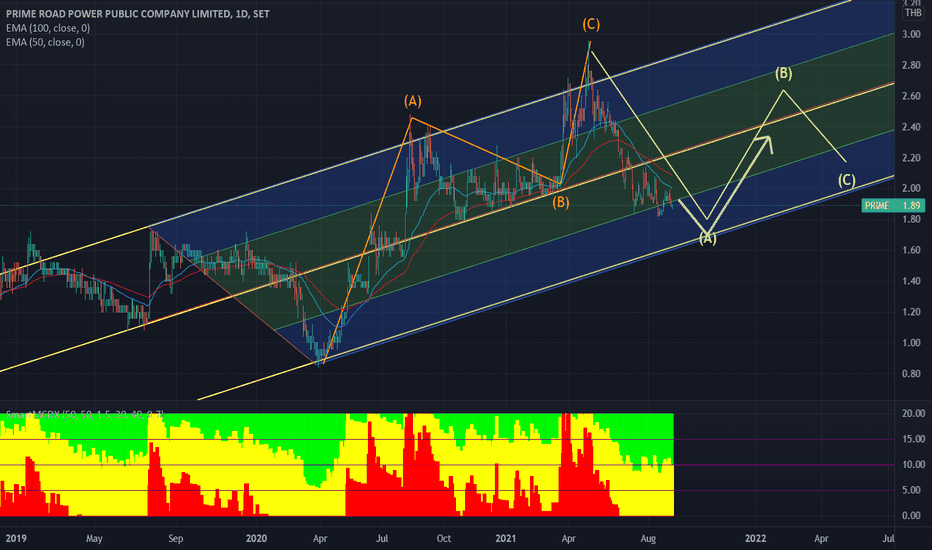Image resolution: width=932 pixels, height=550 pixels.
Task: Click the 0.80 price axis value
Action: tap(911, 374)
